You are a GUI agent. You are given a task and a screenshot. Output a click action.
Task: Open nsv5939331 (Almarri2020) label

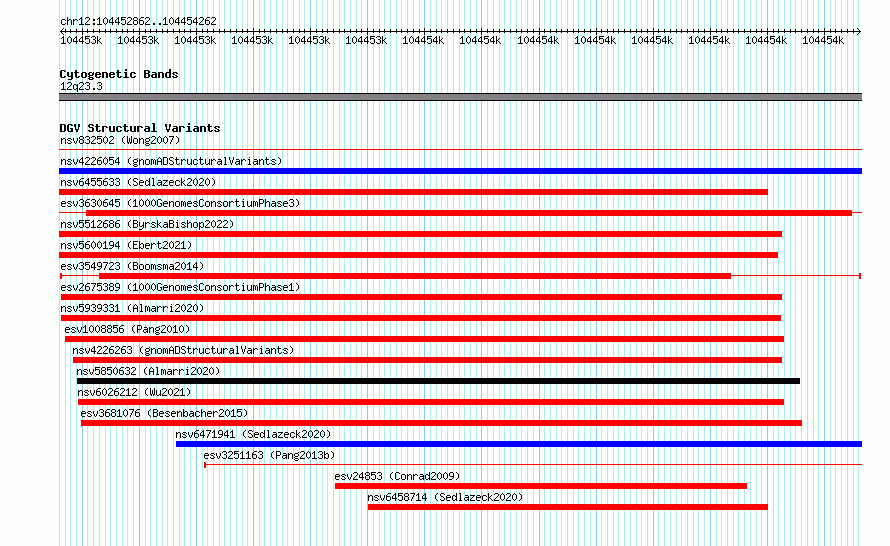coord(132,308)
